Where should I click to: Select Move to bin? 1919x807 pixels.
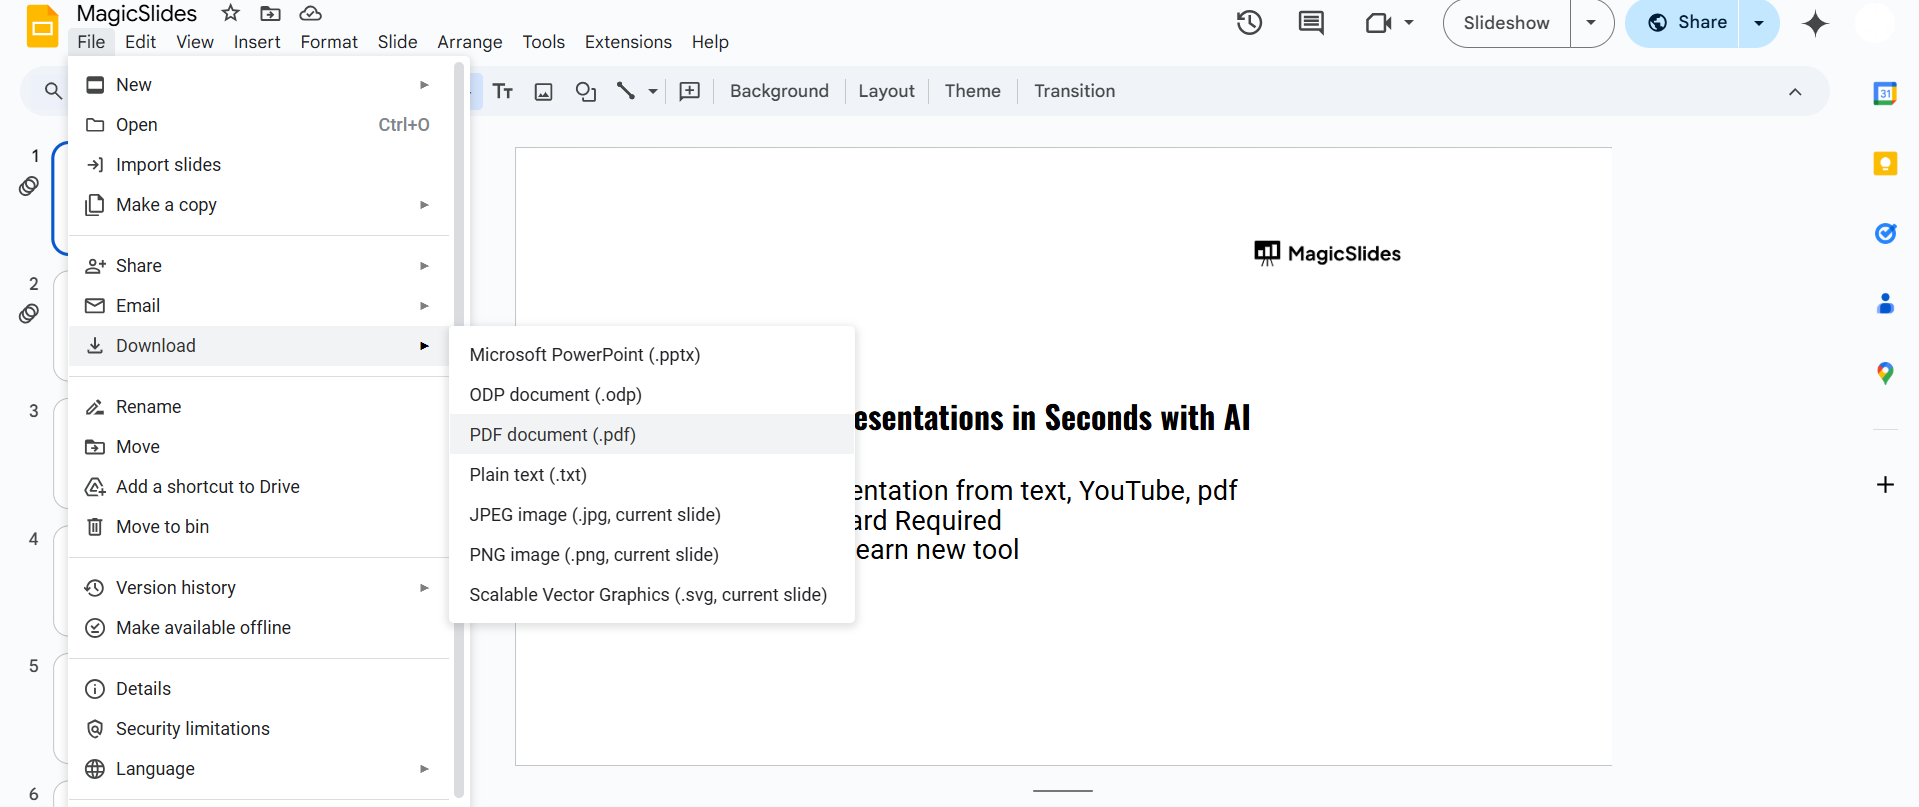[x=259, y=527]
